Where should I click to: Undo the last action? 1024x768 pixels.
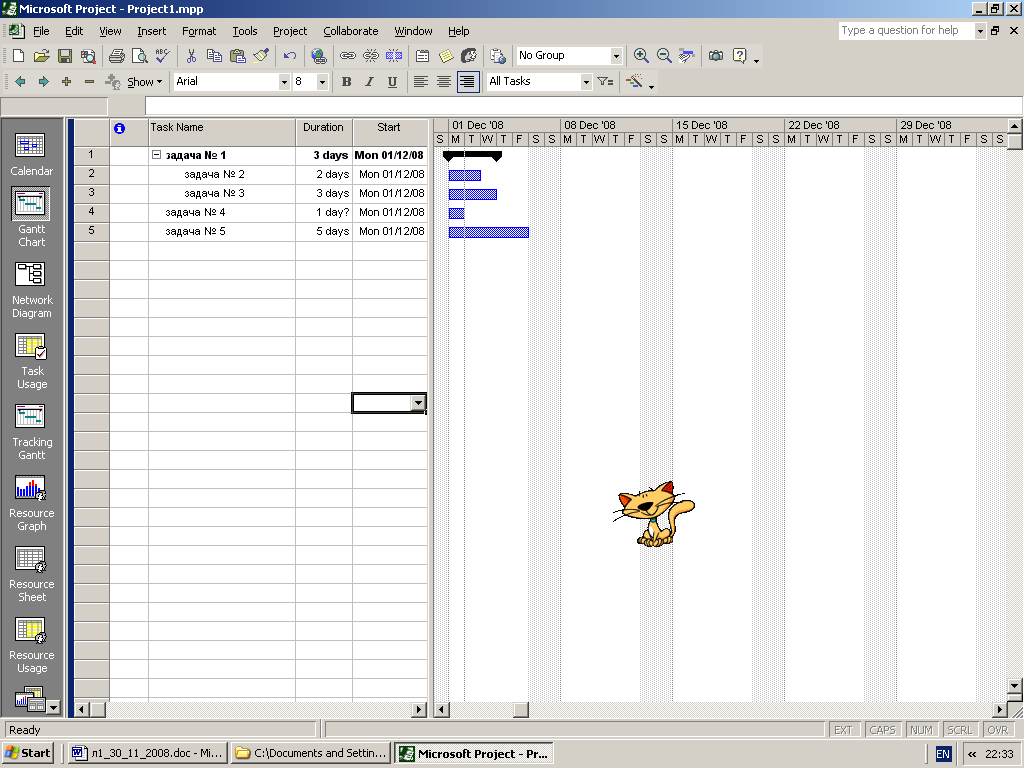(x=290, y=56)
